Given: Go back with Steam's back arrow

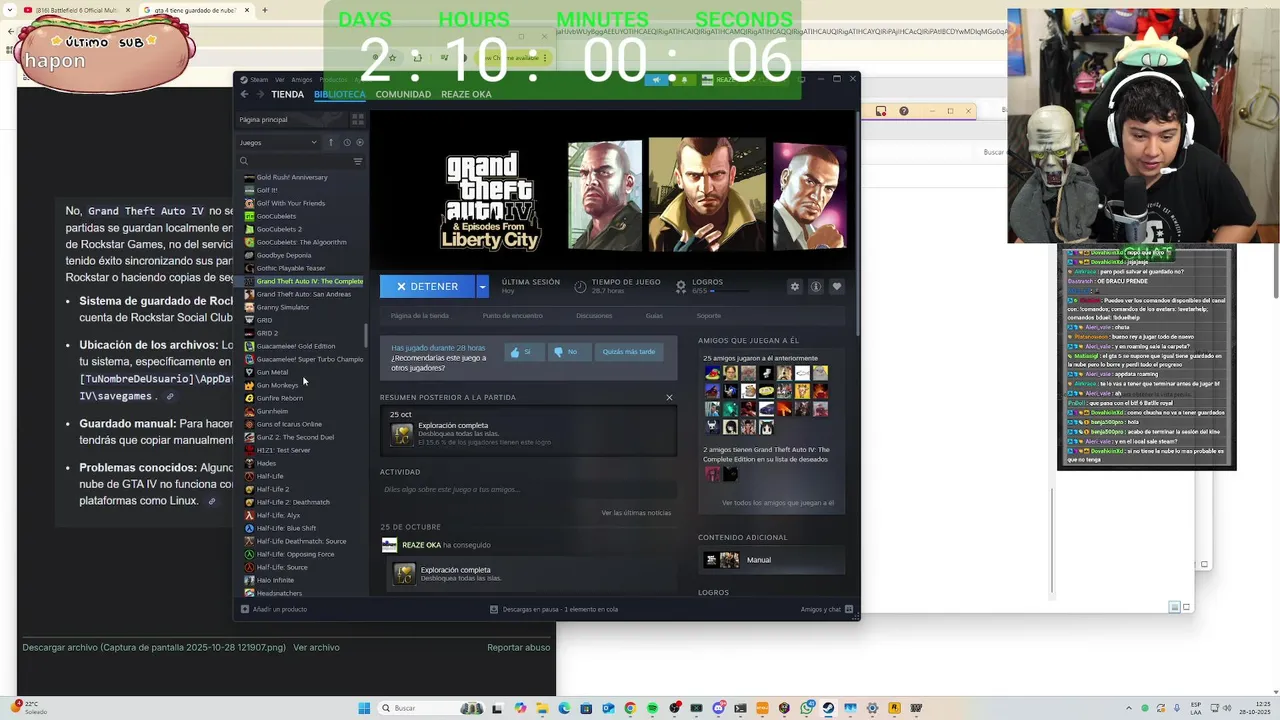Looking at the screenshot, I should [244, 94].
